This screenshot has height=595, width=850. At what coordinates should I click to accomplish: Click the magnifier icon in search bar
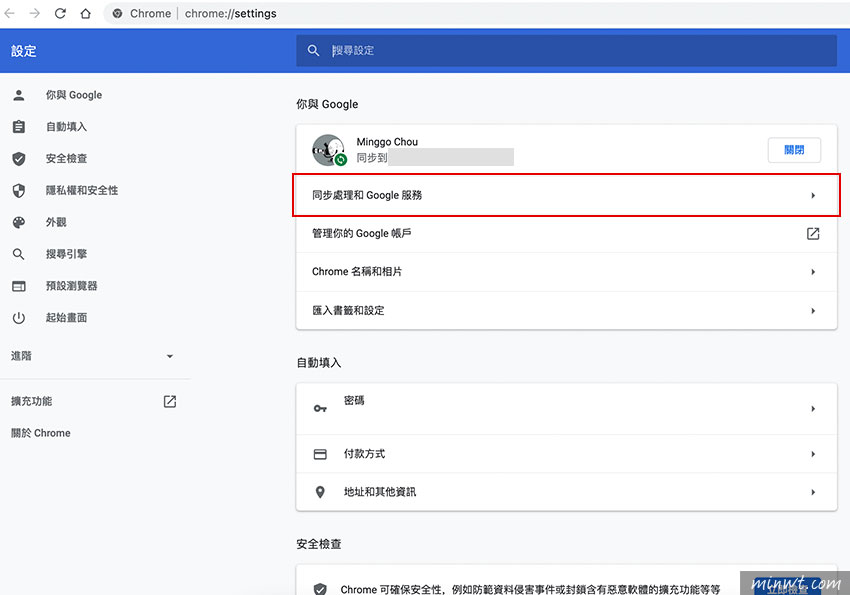click(x=313, y=50)
